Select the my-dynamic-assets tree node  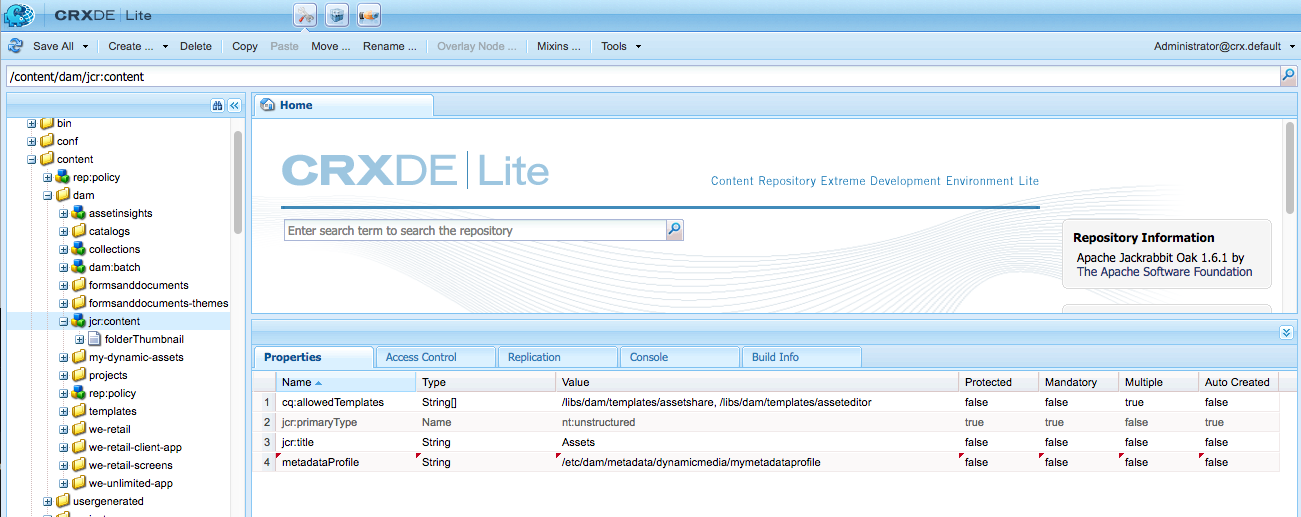136,357
